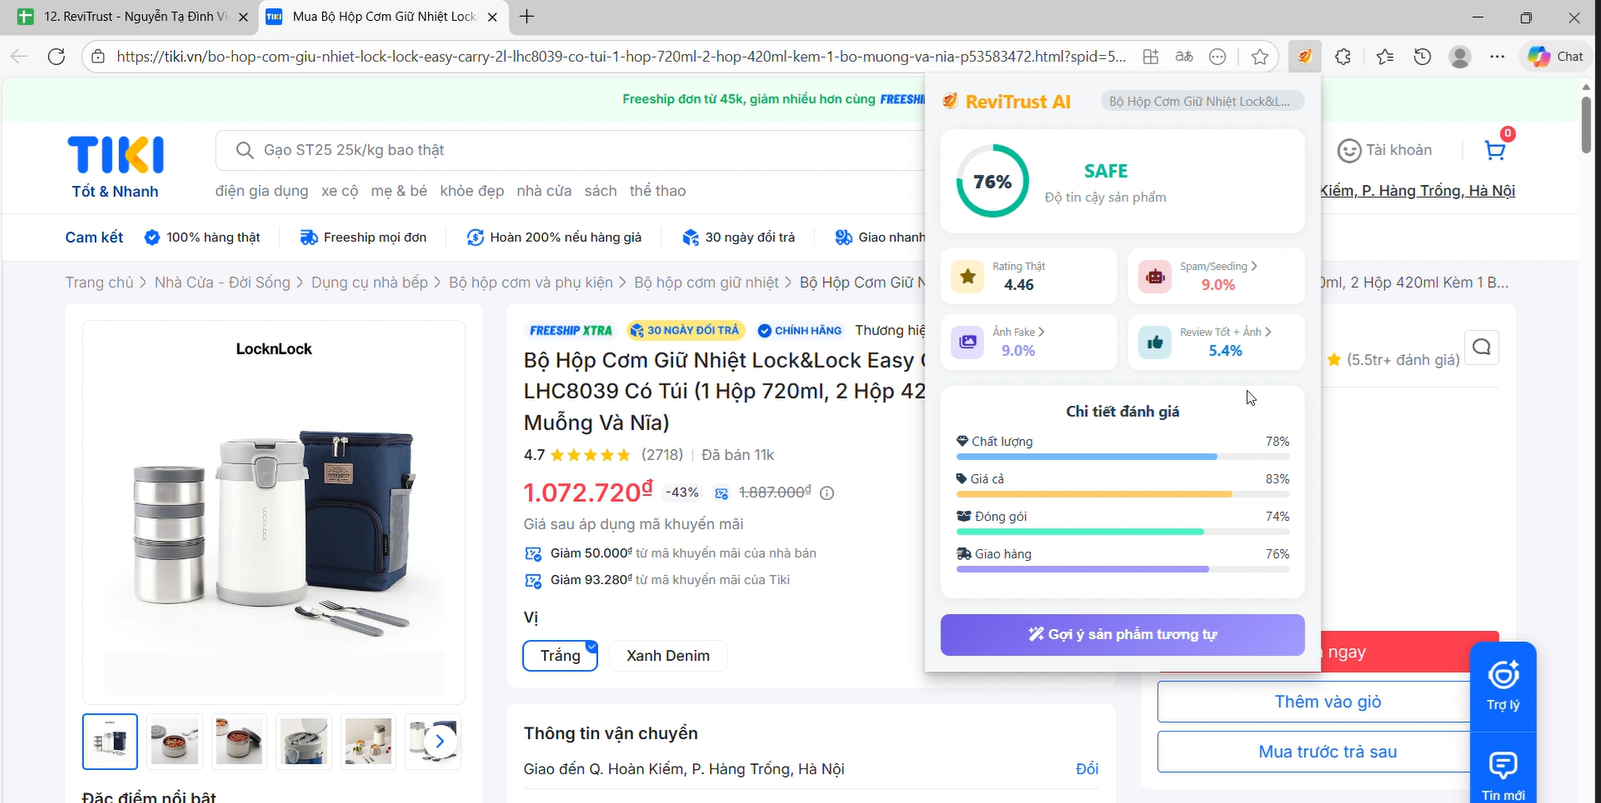This screenshot has width=1601, height=803.
Task: Open khỏe đẹp category
Action: point(472,191)
